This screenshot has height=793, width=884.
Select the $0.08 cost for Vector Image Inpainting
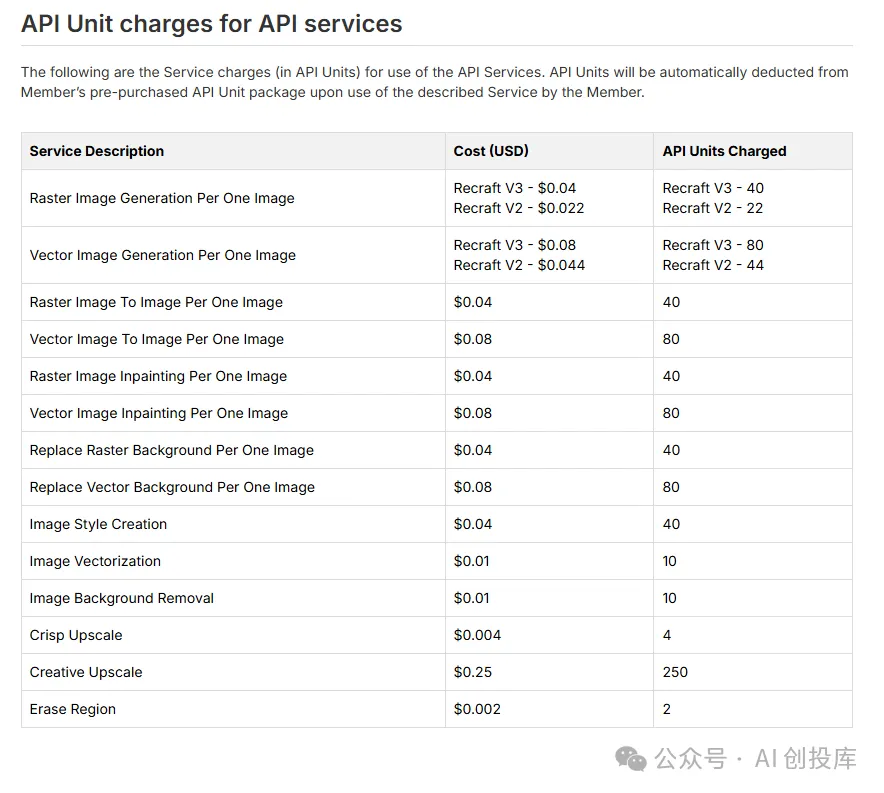tap(473, 414)
